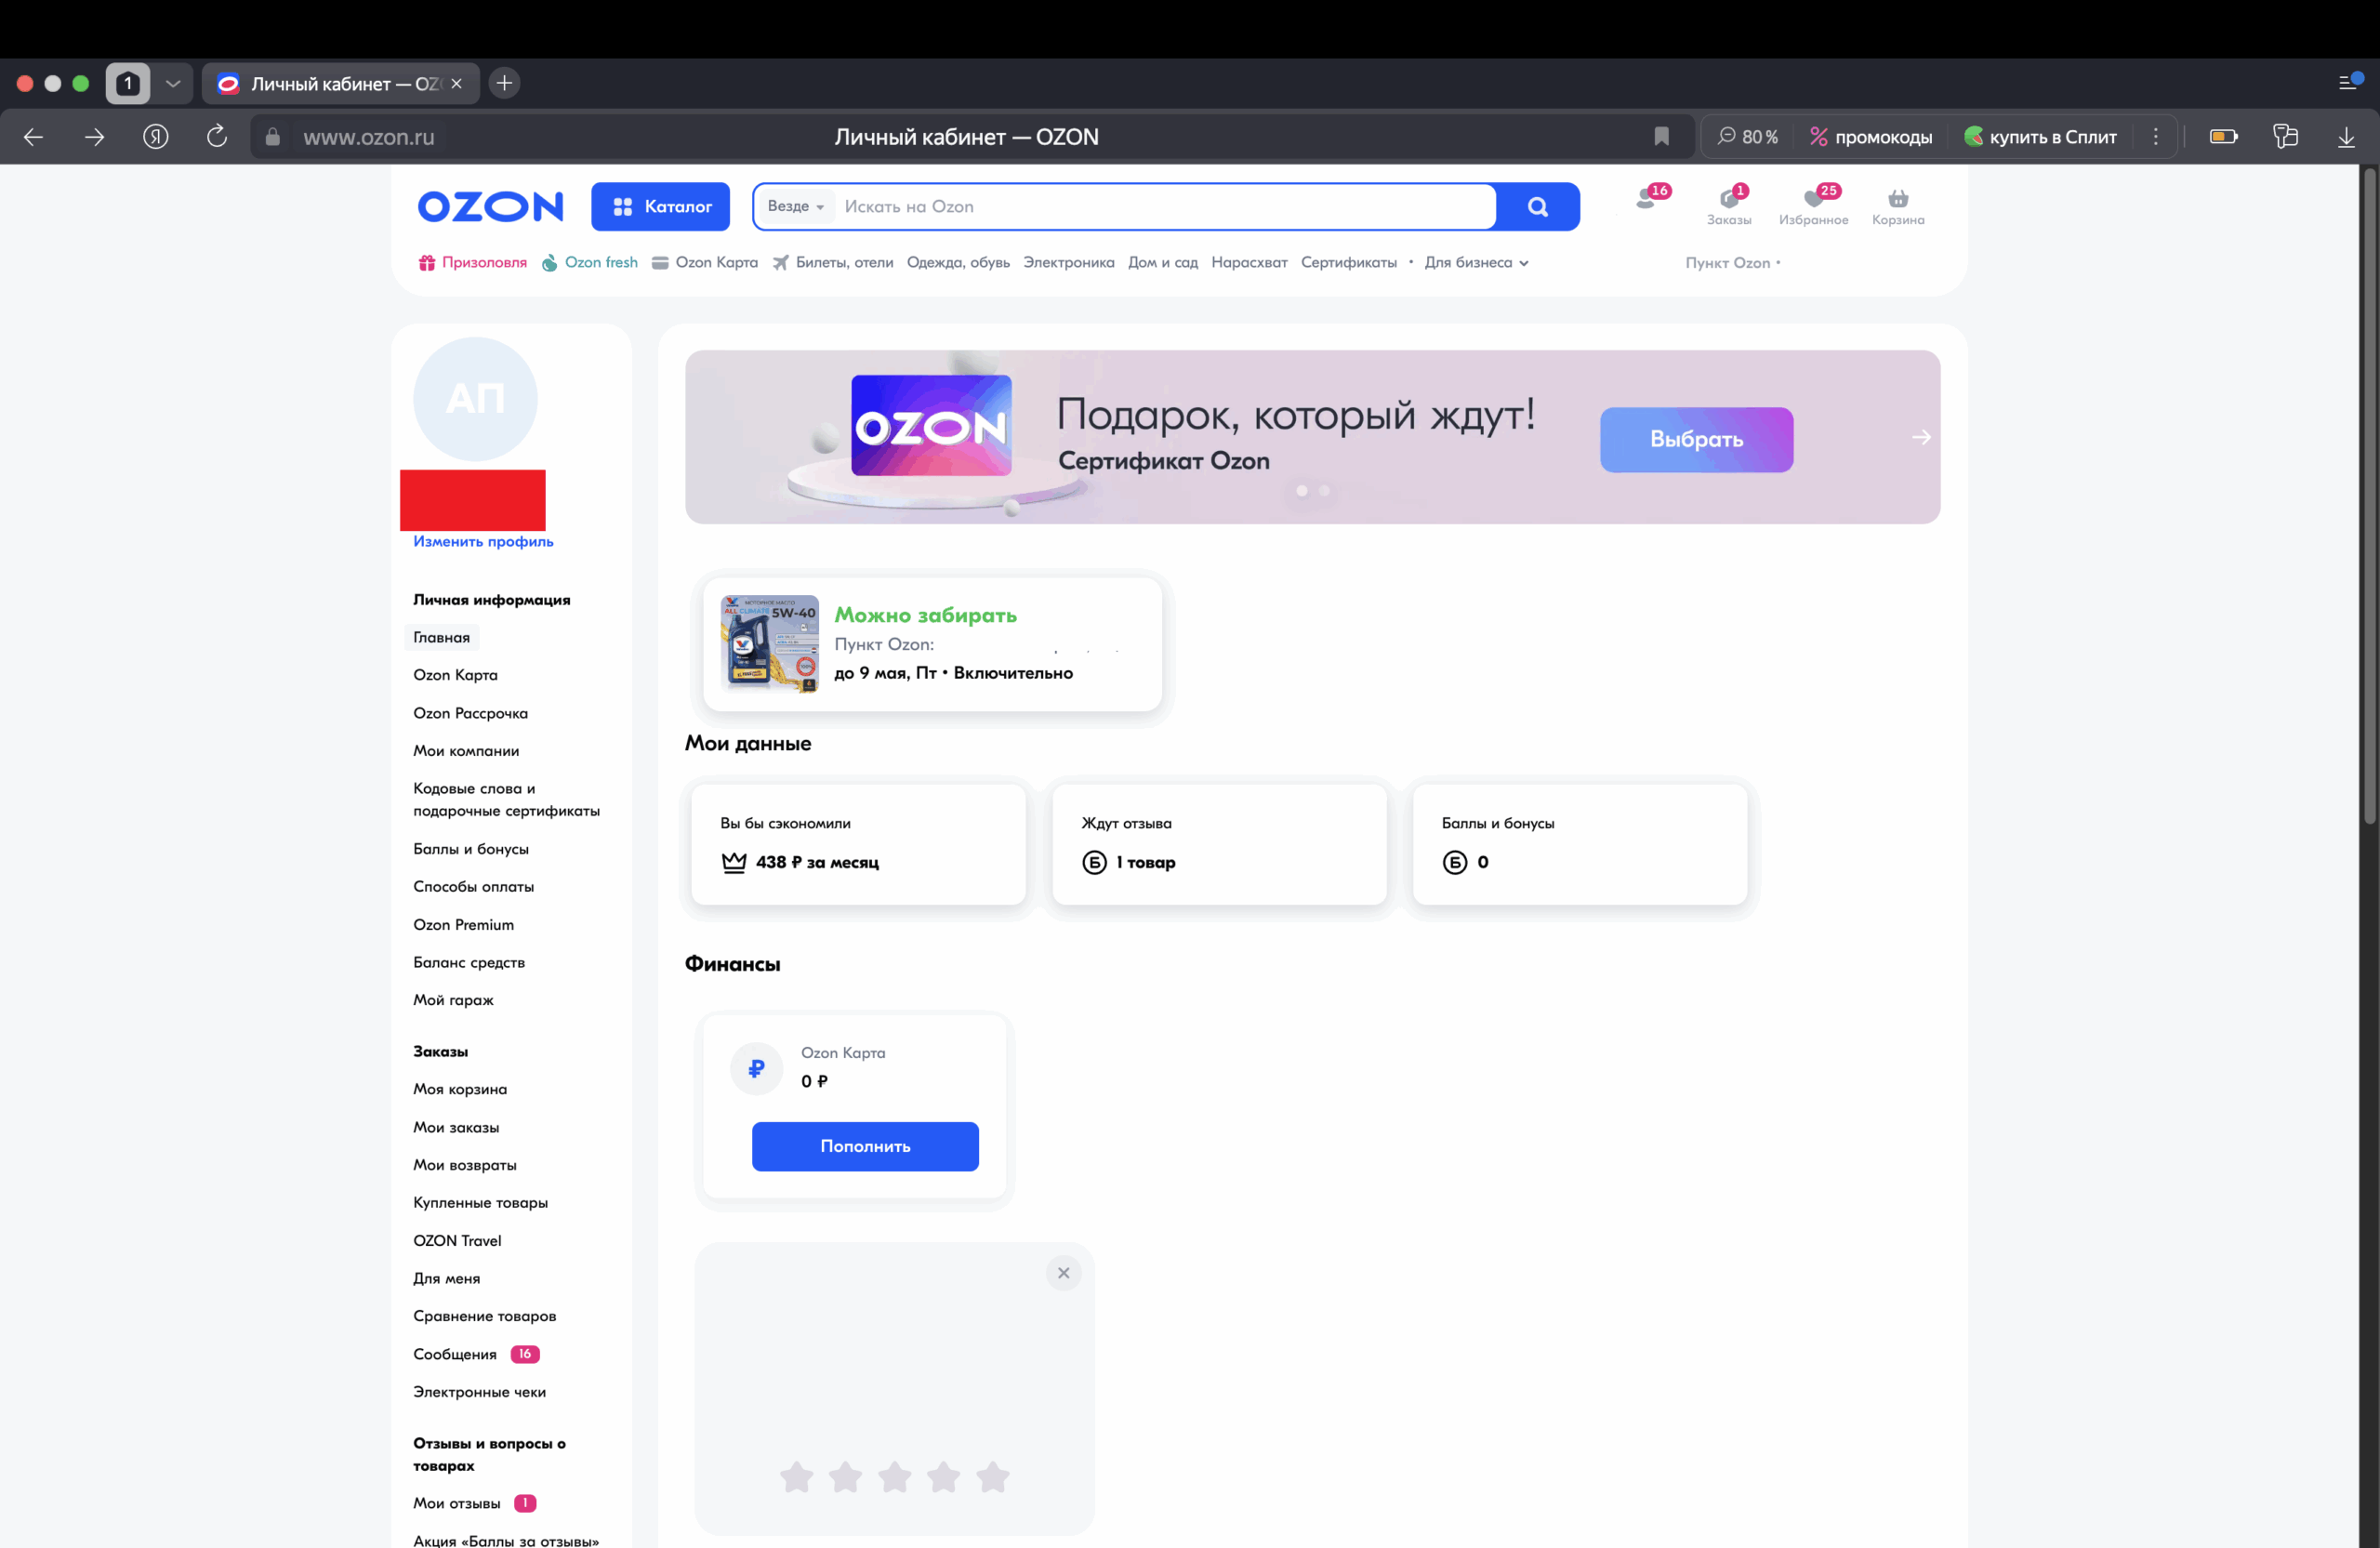Open Yandex home via the Я icon
Image resolution: width=2380 pixels, height=1548 pixels.
156,137
